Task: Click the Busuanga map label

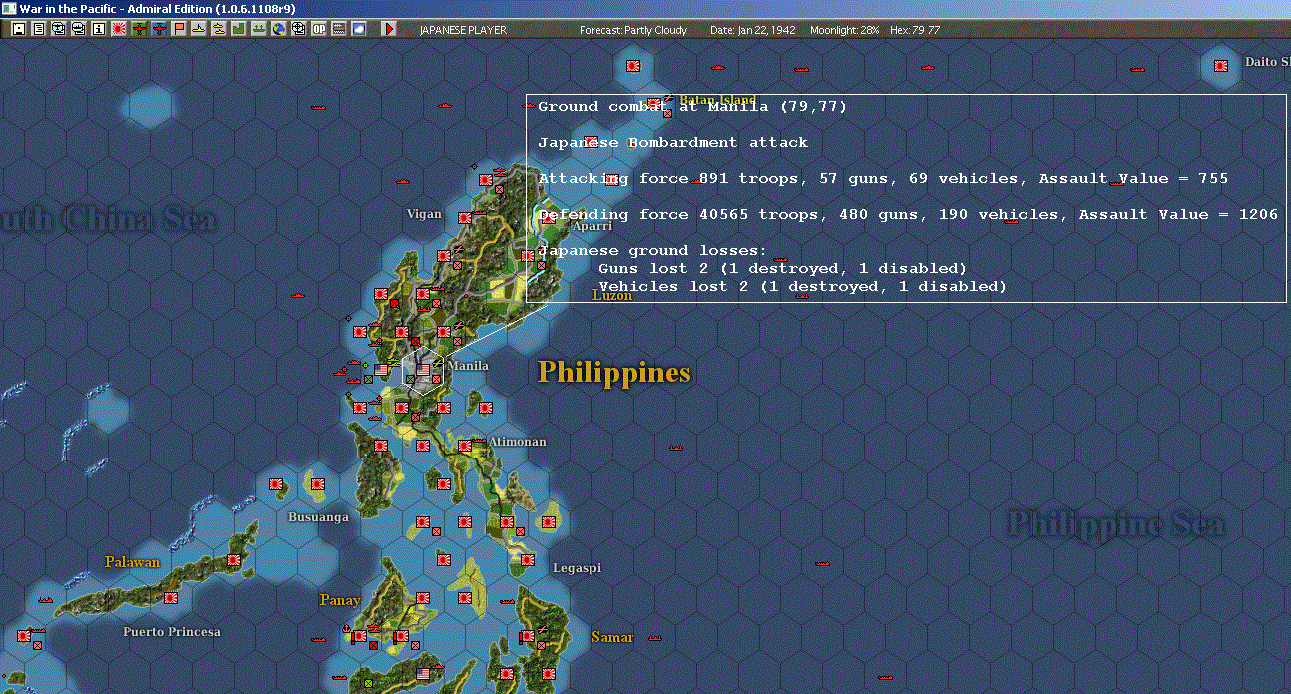Action: click(x=318, y=517)
